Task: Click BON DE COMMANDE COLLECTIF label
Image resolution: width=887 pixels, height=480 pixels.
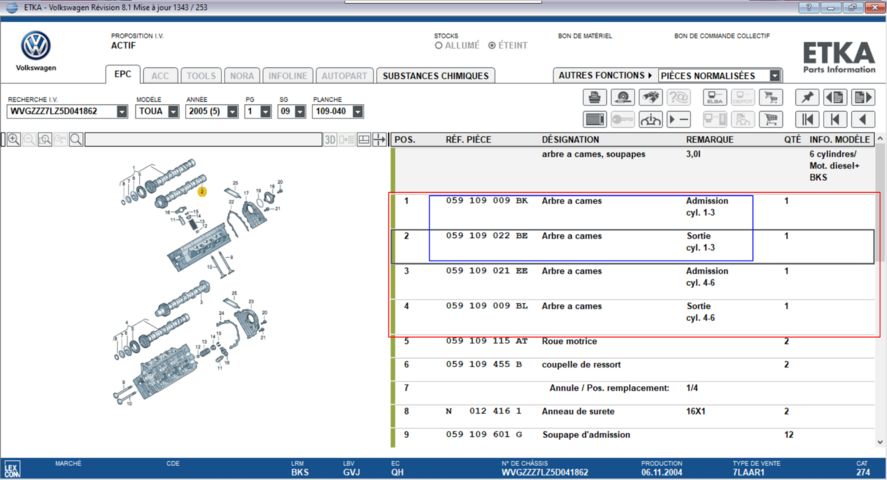Action: click(722, 36)
